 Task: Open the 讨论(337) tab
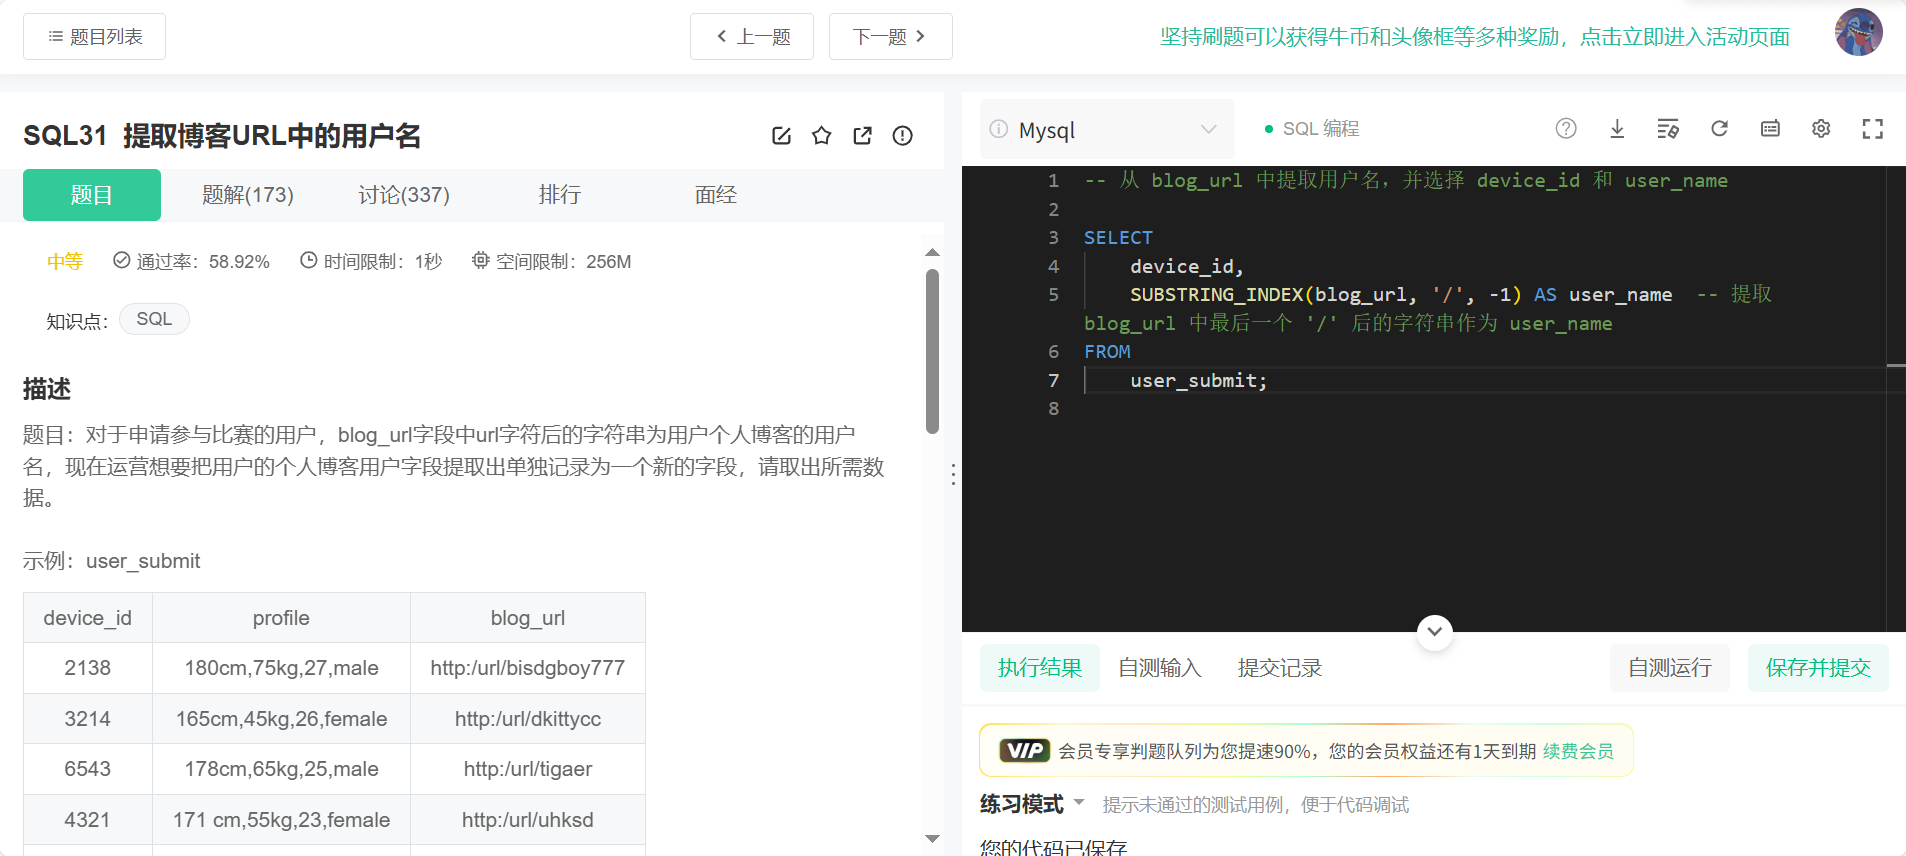coord(404,195)
